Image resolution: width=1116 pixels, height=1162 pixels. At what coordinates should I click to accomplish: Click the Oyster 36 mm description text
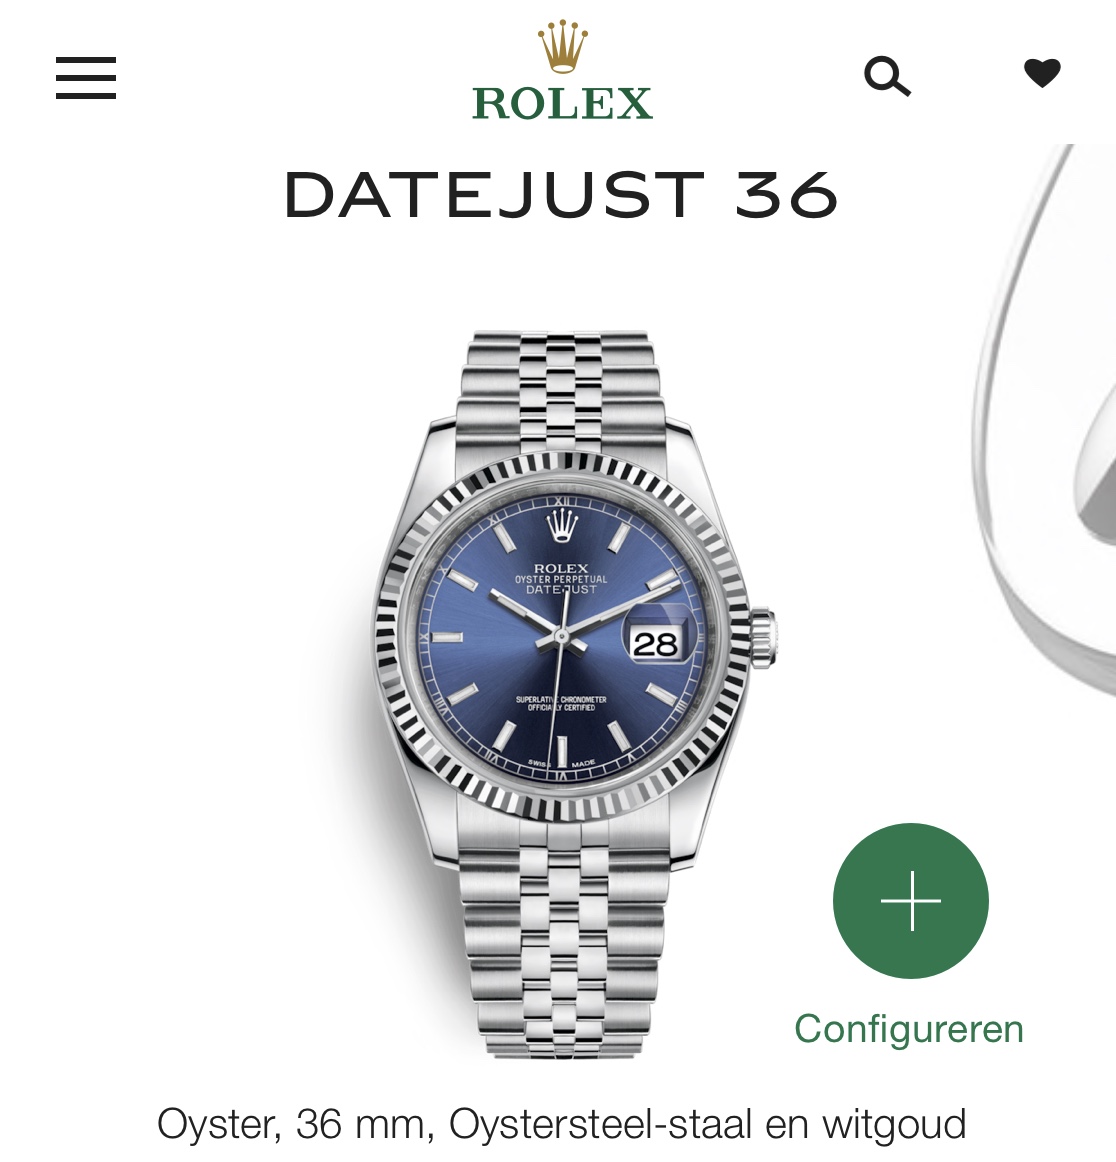coord(562,1124)
